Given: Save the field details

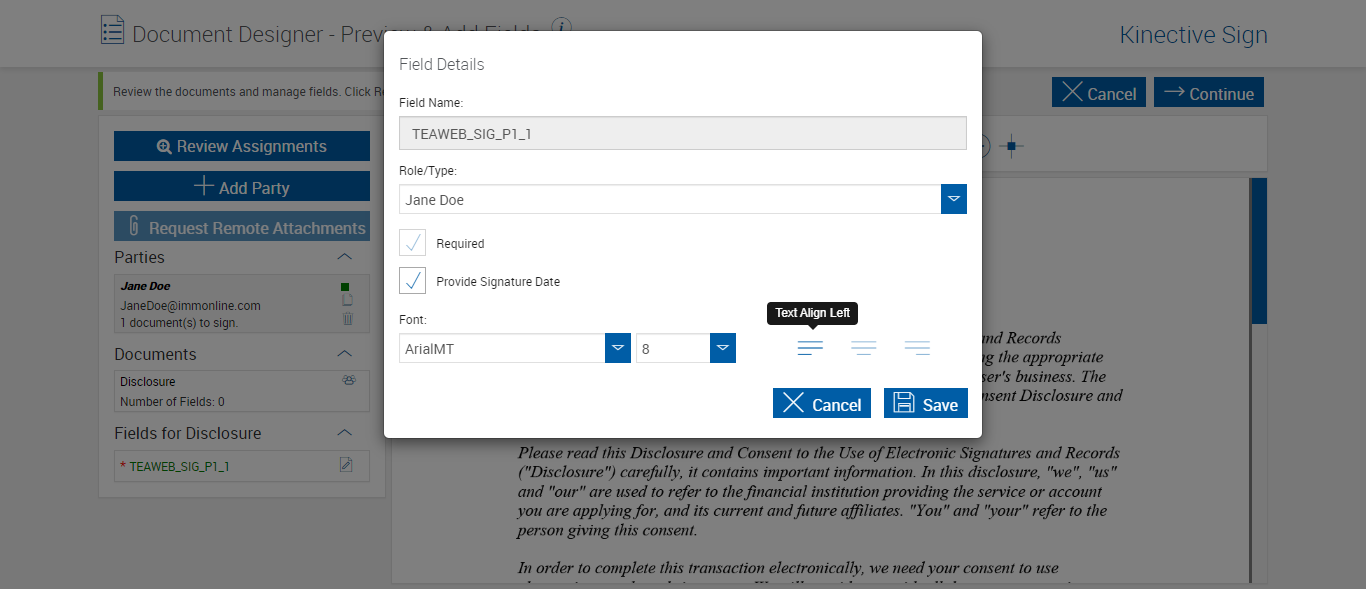Looking at the screenshot, I should point(925,403).
